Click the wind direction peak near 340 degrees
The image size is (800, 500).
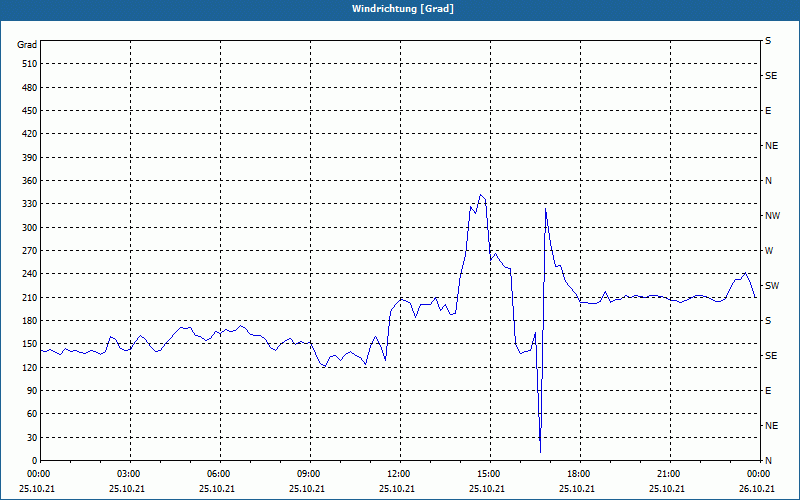[480, 195]
